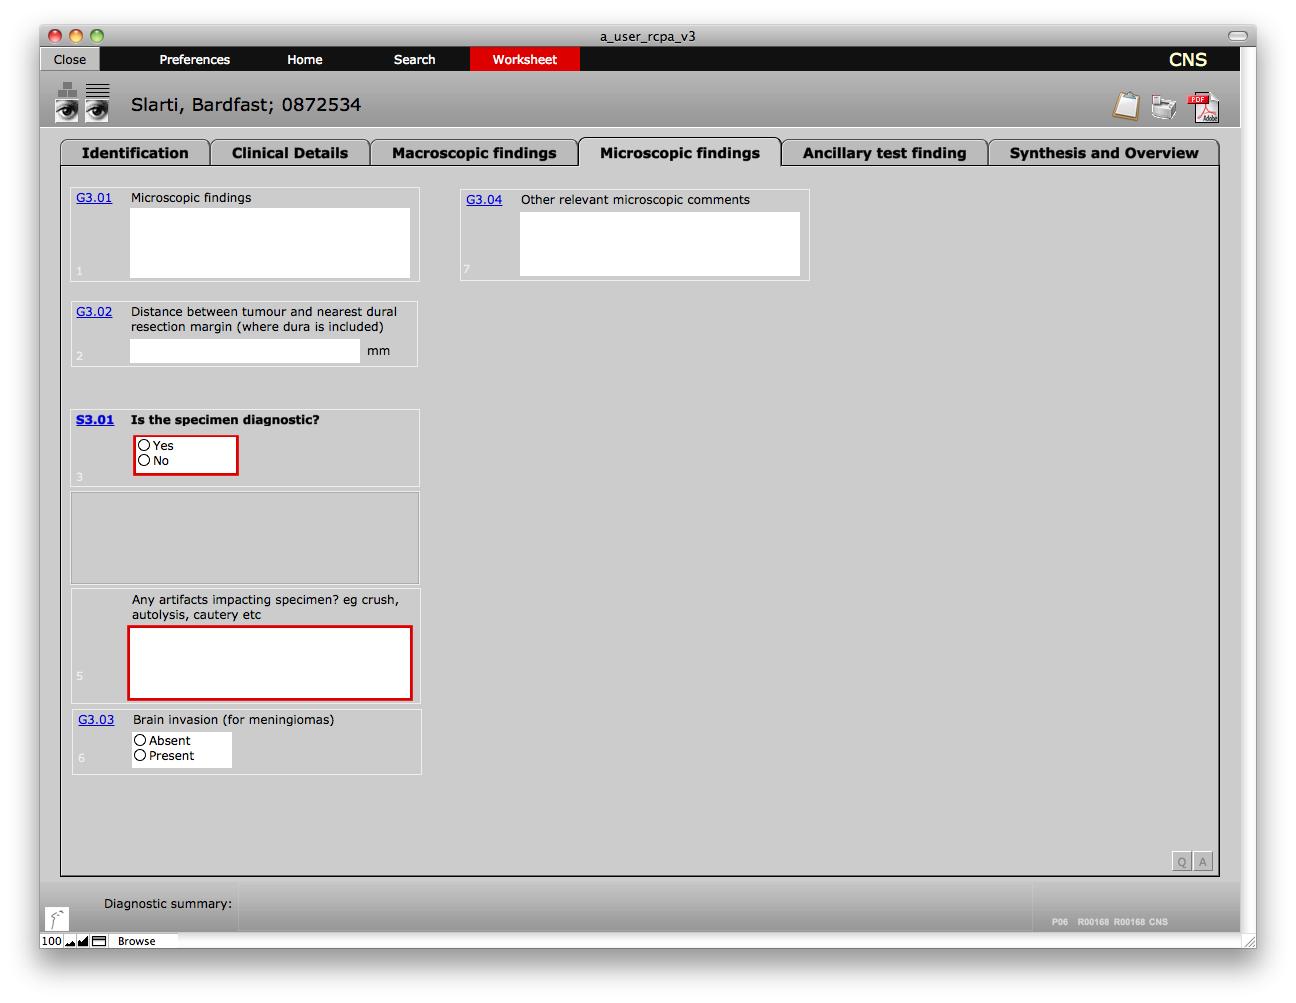This screenshot has height=1003, width=1296.
Task: Open the Clinical Details tab
Action: tap(290, 153)
